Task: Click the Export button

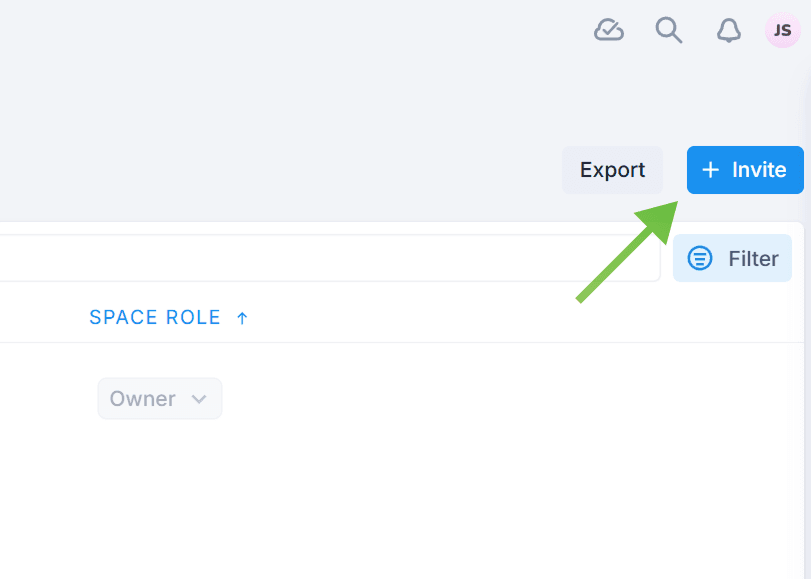Action: (612, 170)
